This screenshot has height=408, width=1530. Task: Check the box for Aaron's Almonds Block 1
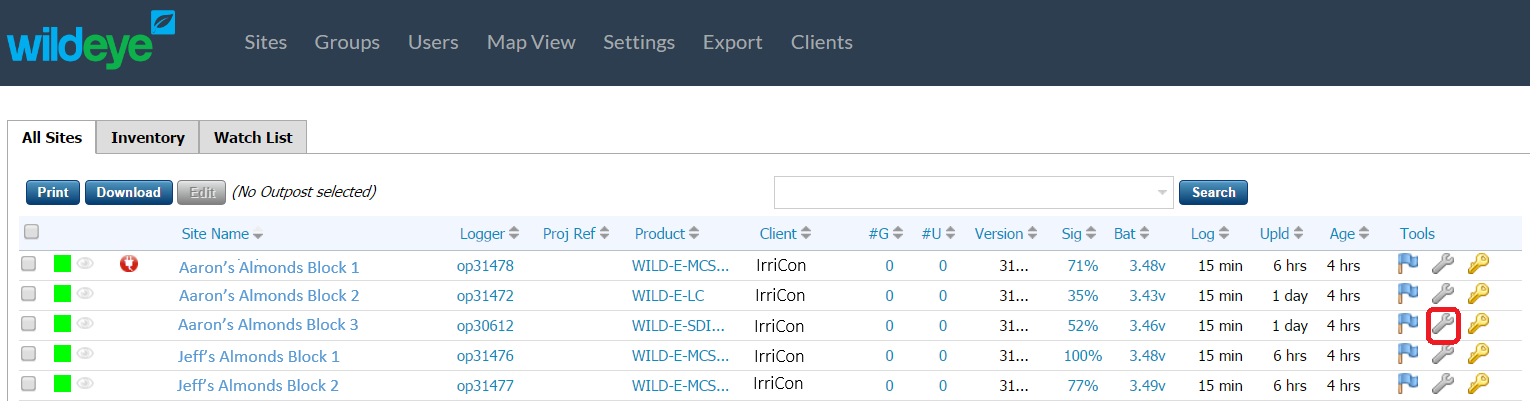[29, 264]
